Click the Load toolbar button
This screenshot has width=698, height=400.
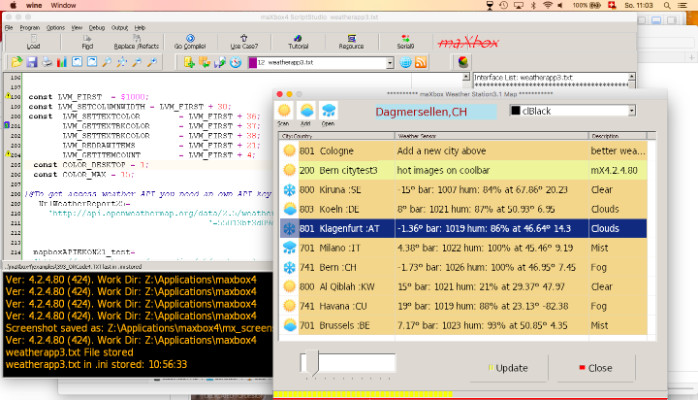tap(33, 42)
